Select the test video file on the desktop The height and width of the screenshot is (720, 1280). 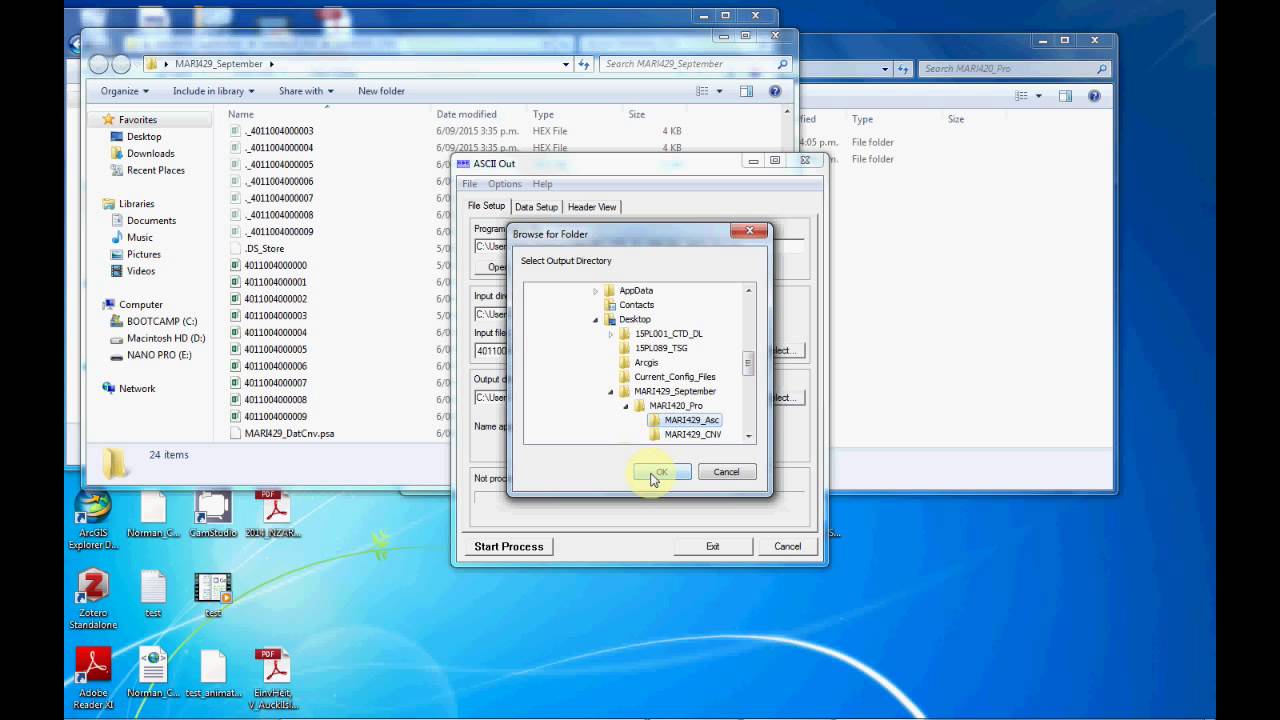pyautogui.click(x=212, y=594)
